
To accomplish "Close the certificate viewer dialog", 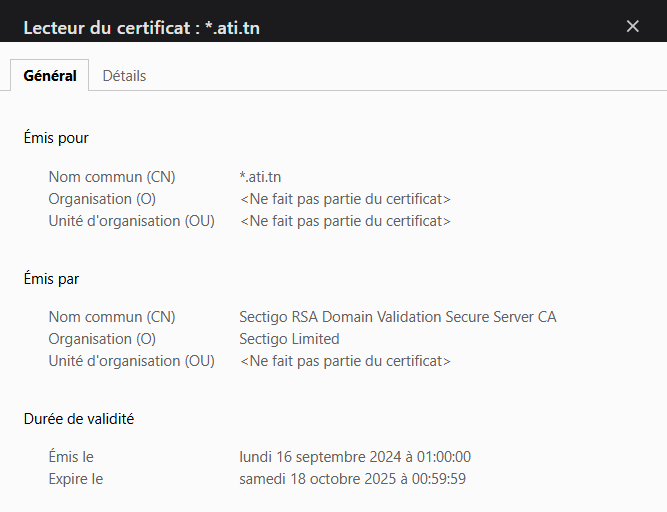I will click(x=633, y=26).
